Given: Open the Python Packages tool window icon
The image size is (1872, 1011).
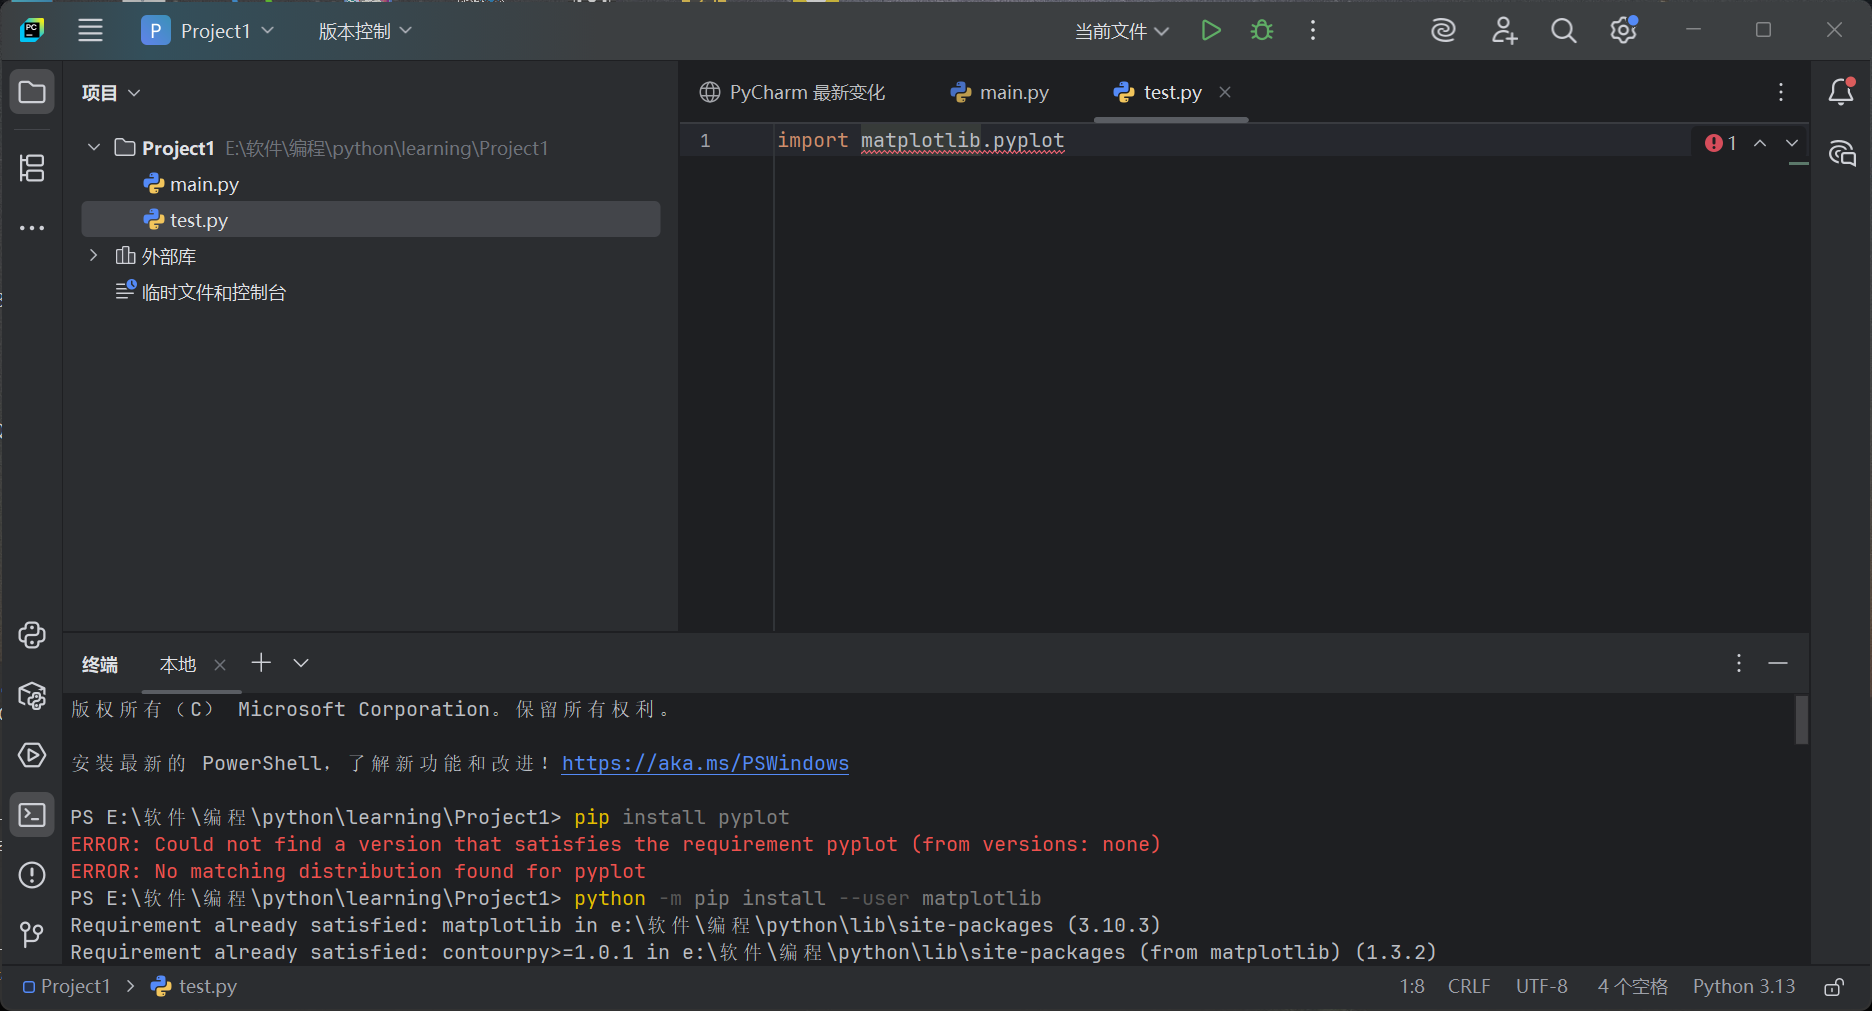Looking at the screenshot, I should point(32,696).
